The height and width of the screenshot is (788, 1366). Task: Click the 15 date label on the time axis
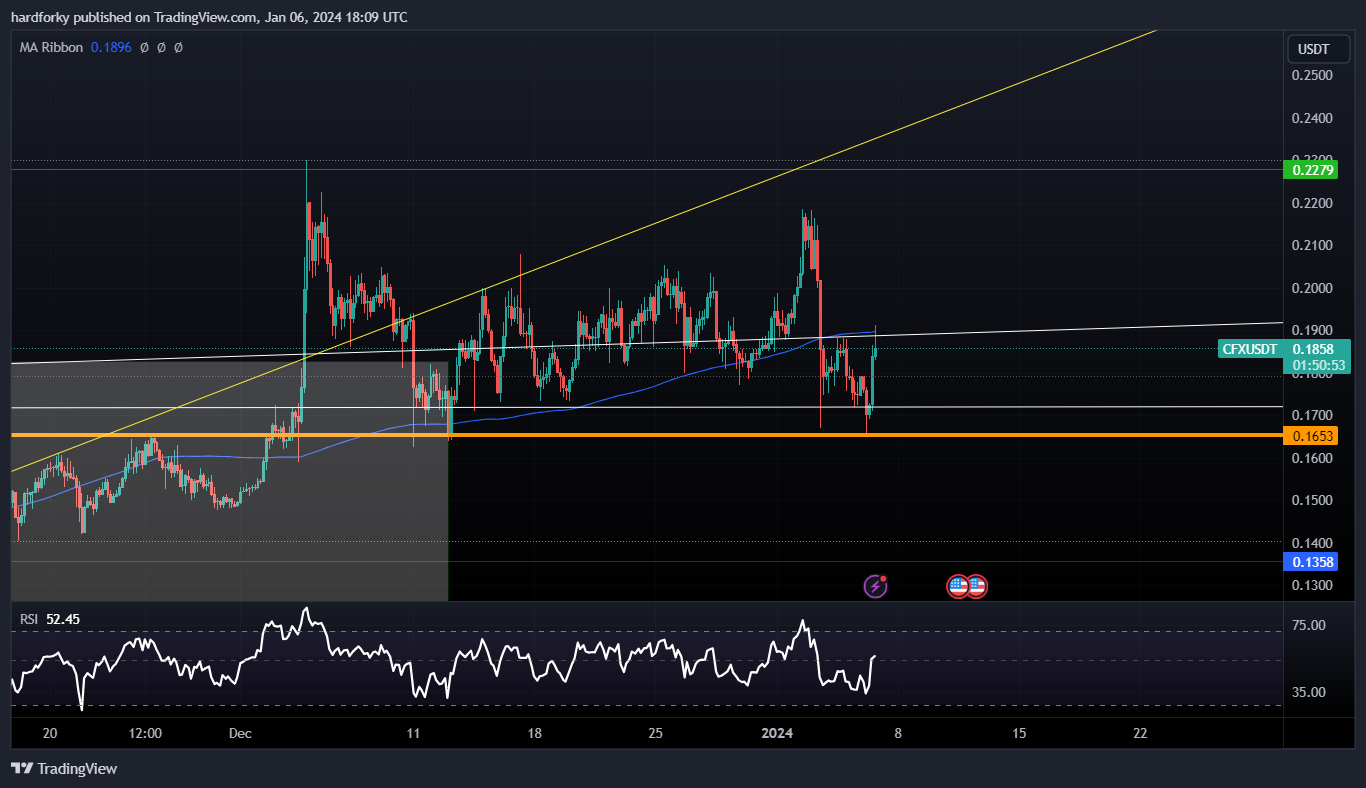click(1019, 733)
